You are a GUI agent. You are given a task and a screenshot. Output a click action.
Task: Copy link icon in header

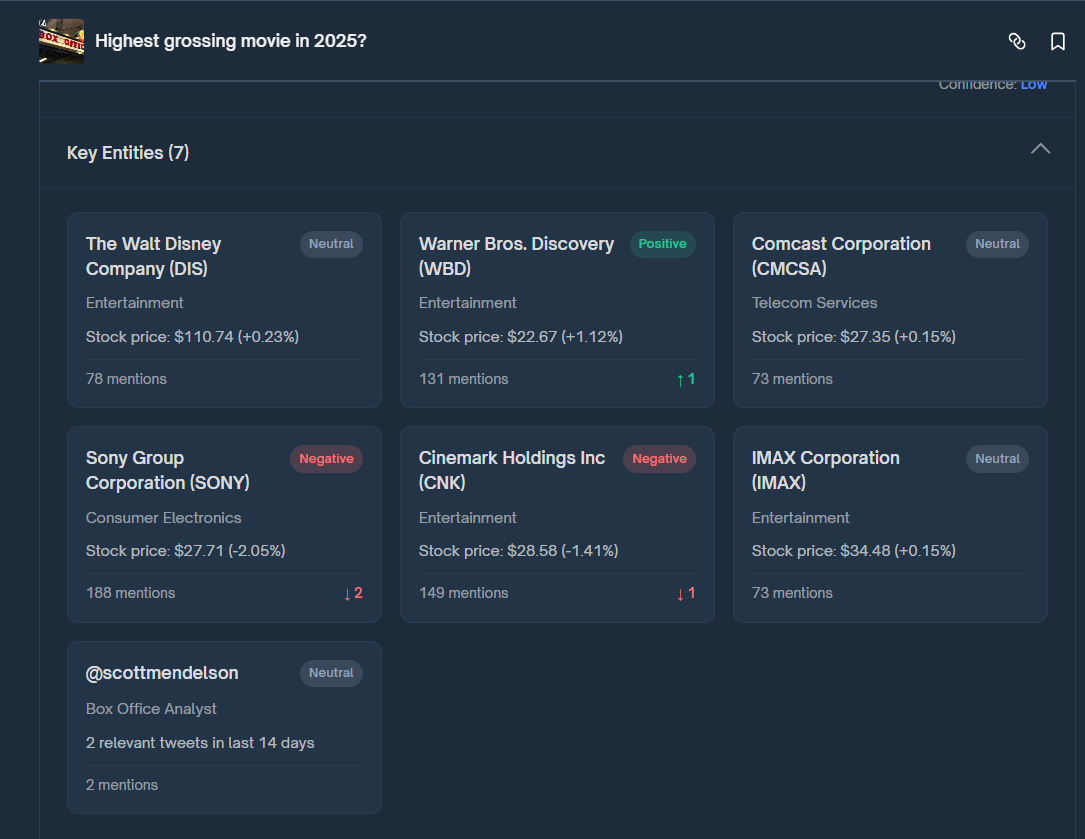1016,42
